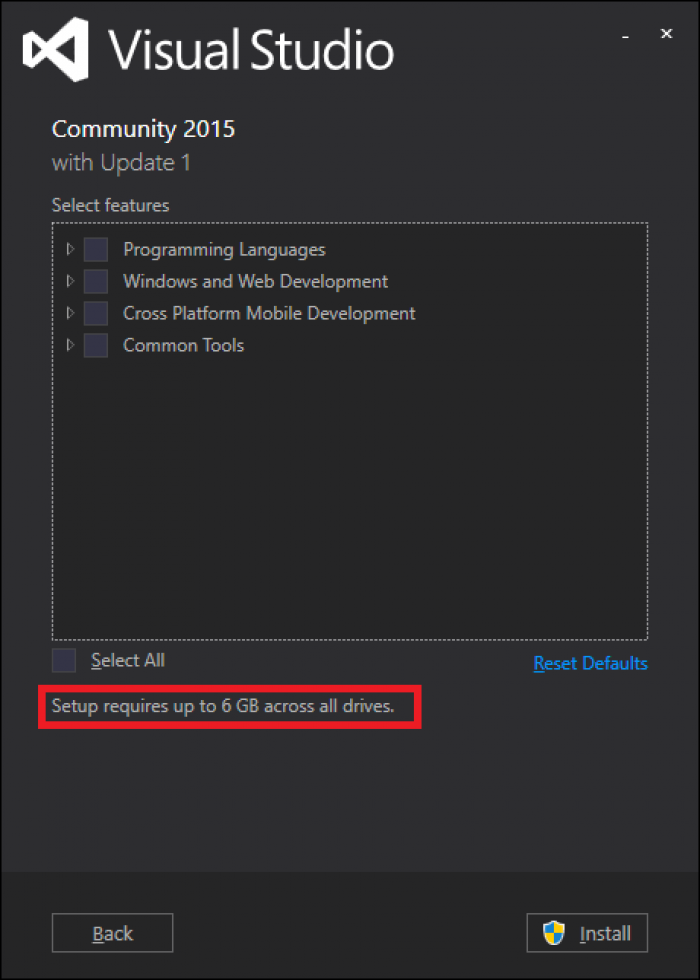Image resolution: width=700 pixels, height=980 pixels.
Task: Check the Programming Languages checkbox
Action: 96,249
